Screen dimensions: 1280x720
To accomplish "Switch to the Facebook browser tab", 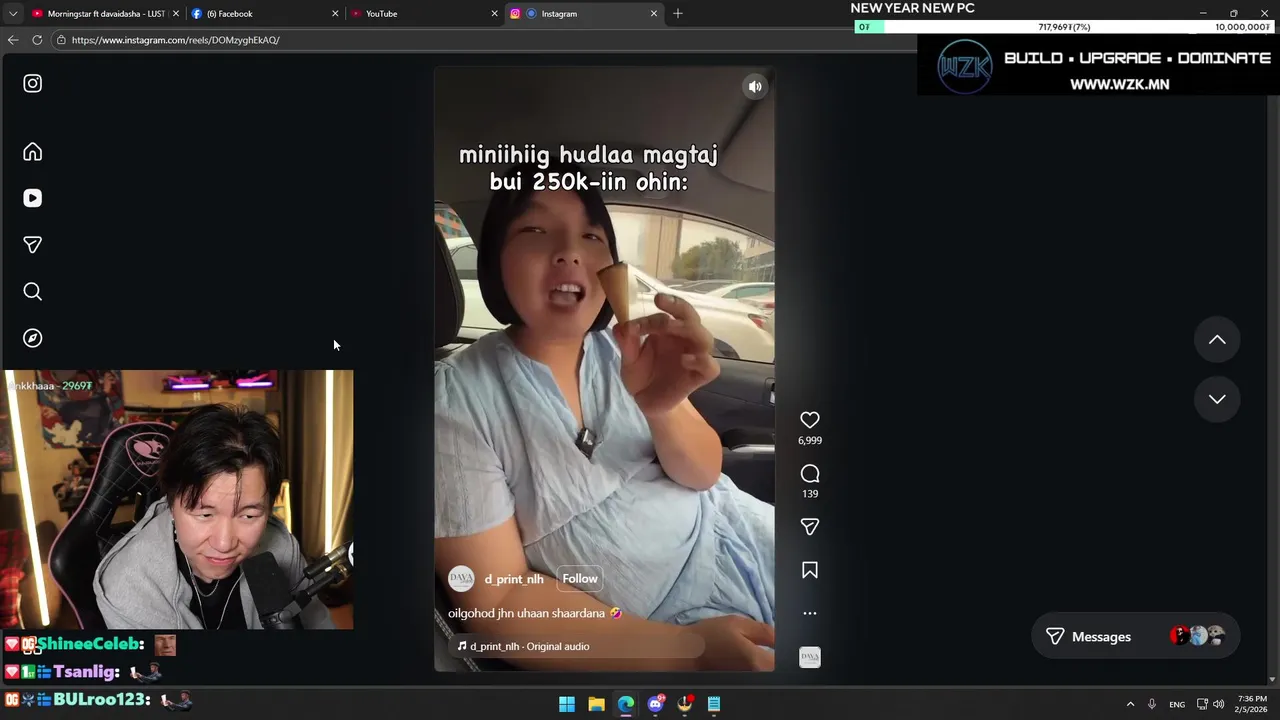I will pyautogui.click(x=264, y=14).
